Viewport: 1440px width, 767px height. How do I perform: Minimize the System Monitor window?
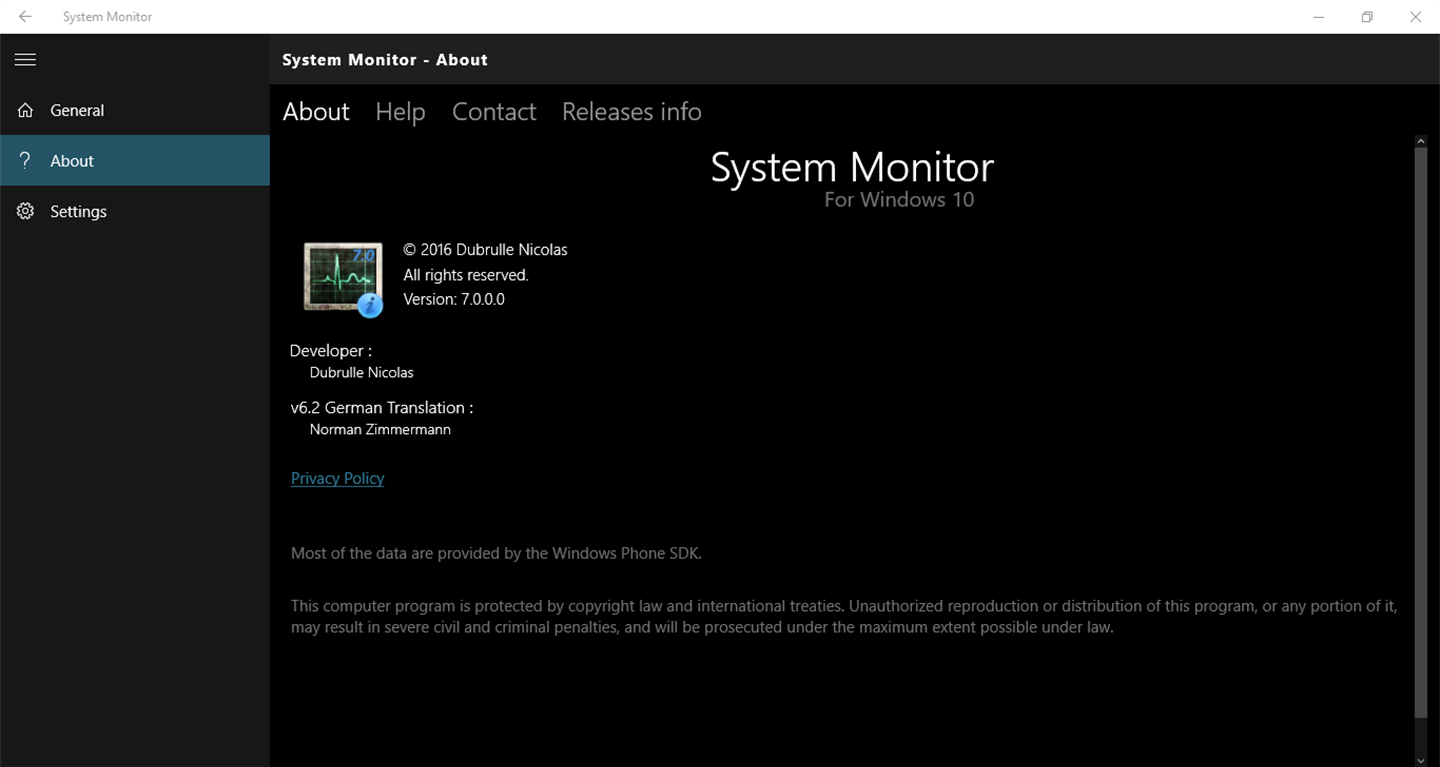(1319, 17)
